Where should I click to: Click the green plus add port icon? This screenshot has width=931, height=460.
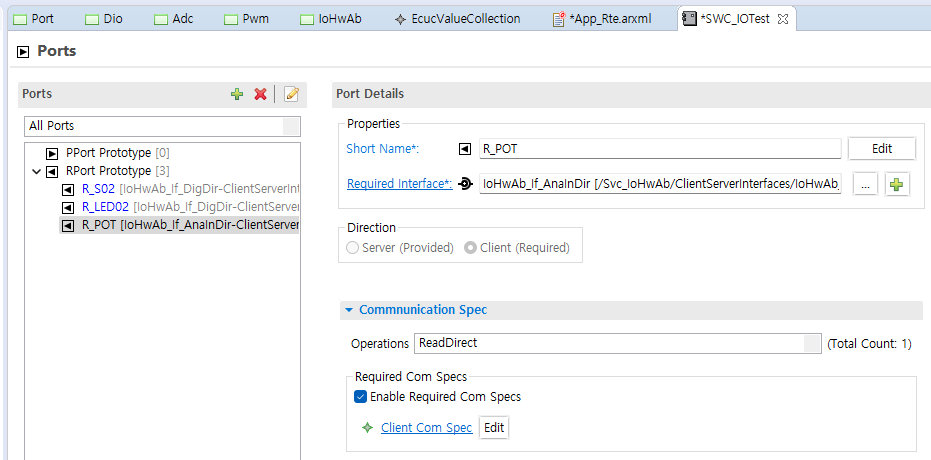point(237,94)
